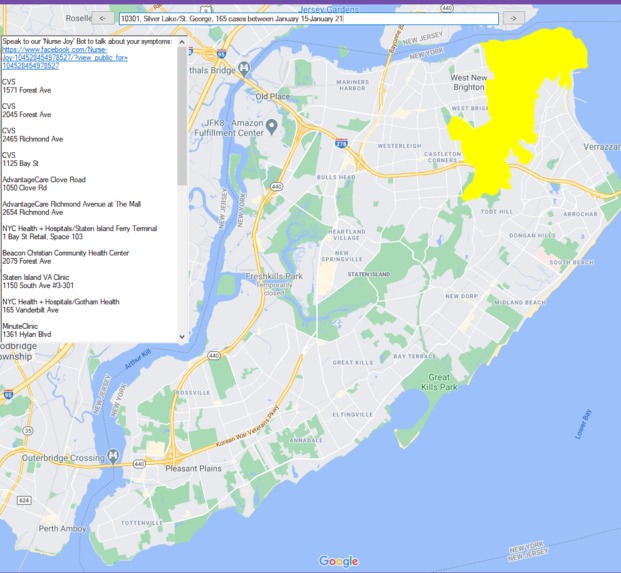Click the previous zip code arrow button
621x573 pixels.
coord(103,18)
